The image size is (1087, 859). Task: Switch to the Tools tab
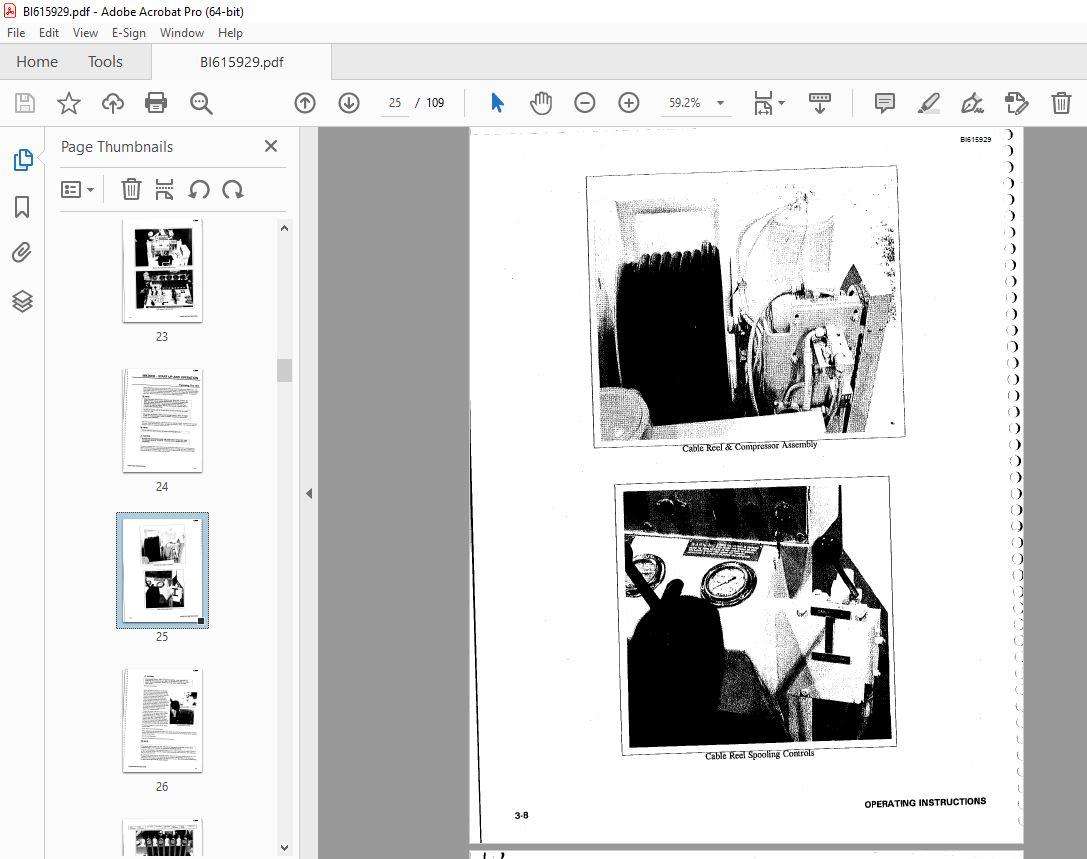click(105, 62)
